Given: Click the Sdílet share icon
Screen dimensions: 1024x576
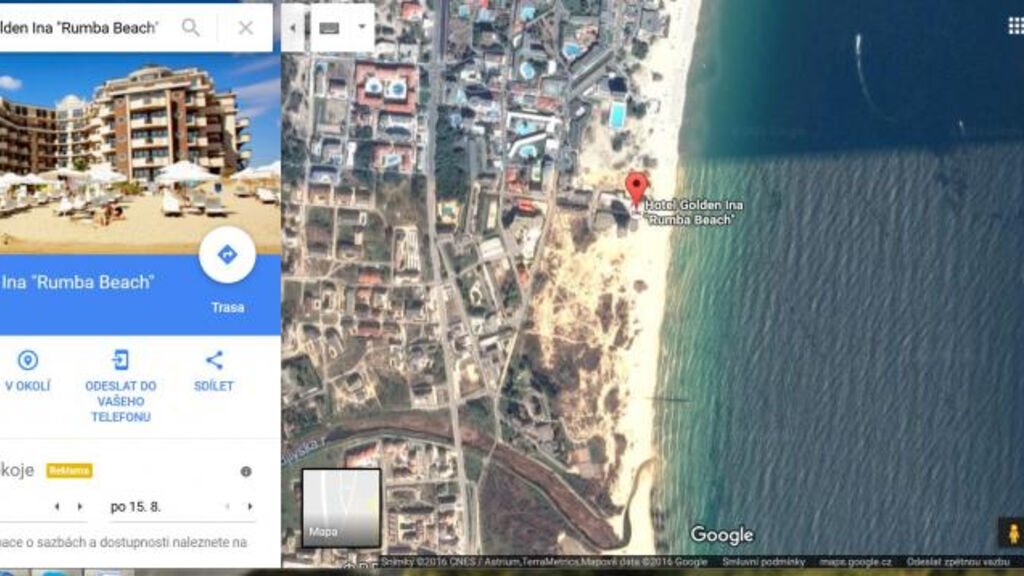Looking at the screenshot, I should click(214, 361).
